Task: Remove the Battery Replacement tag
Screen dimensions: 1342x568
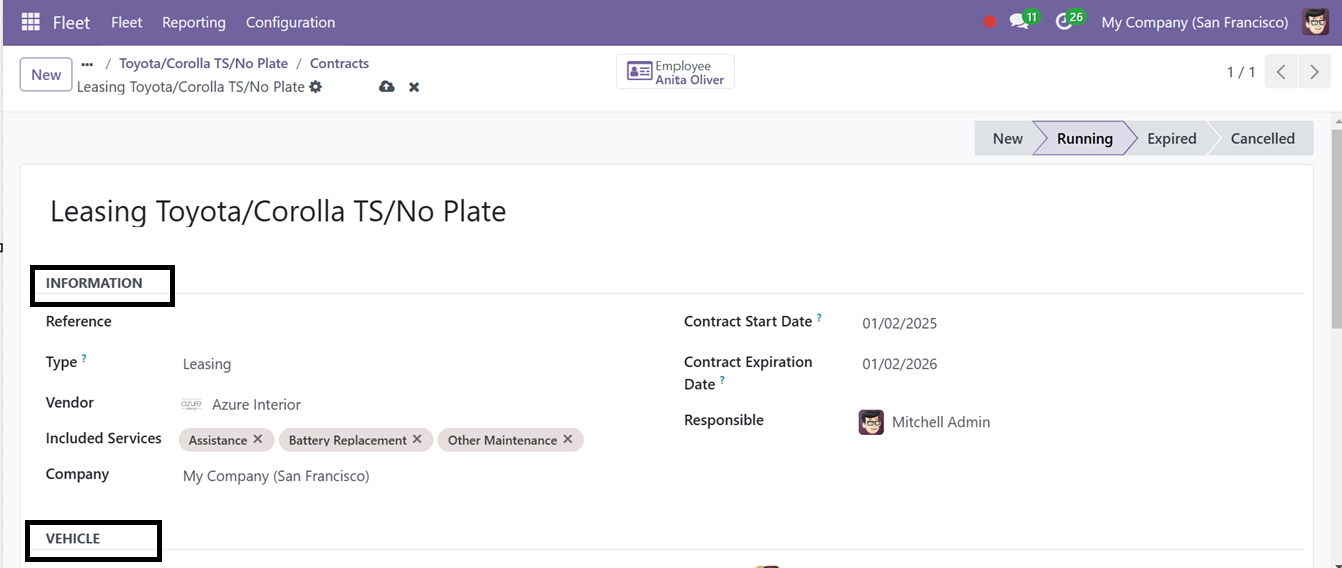Action: click(417, 439)
